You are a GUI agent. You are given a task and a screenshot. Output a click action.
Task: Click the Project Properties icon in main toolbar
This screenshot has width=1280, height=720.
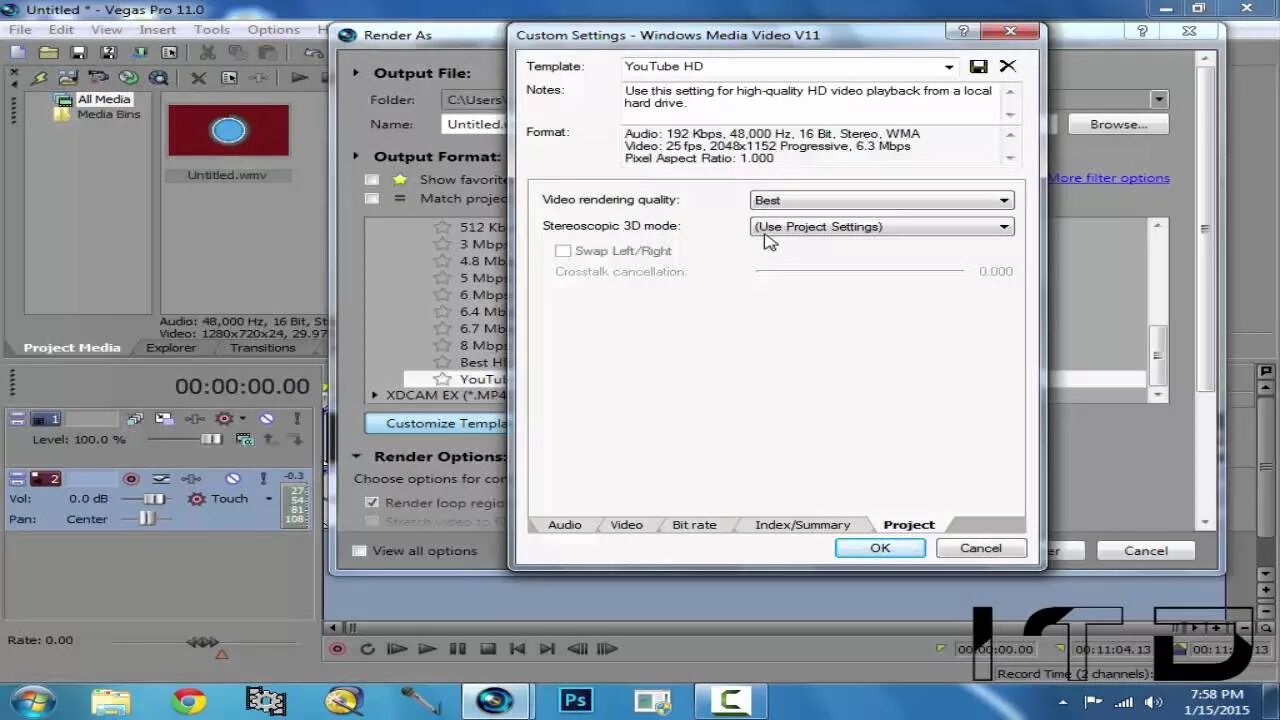[x=169, y=52]
